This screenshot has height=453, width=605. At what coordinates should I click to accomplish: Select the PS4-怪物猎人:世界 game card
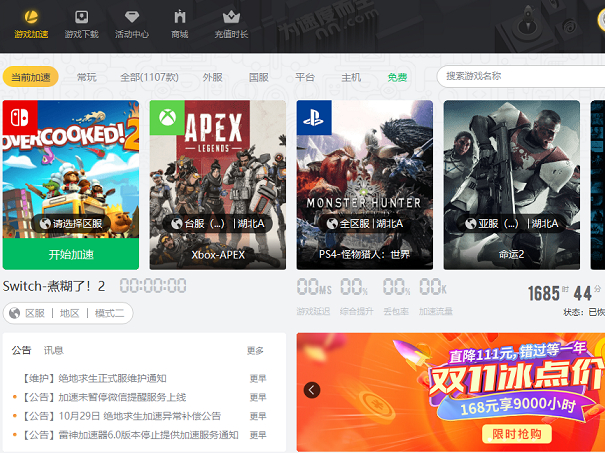click(365, 185)
